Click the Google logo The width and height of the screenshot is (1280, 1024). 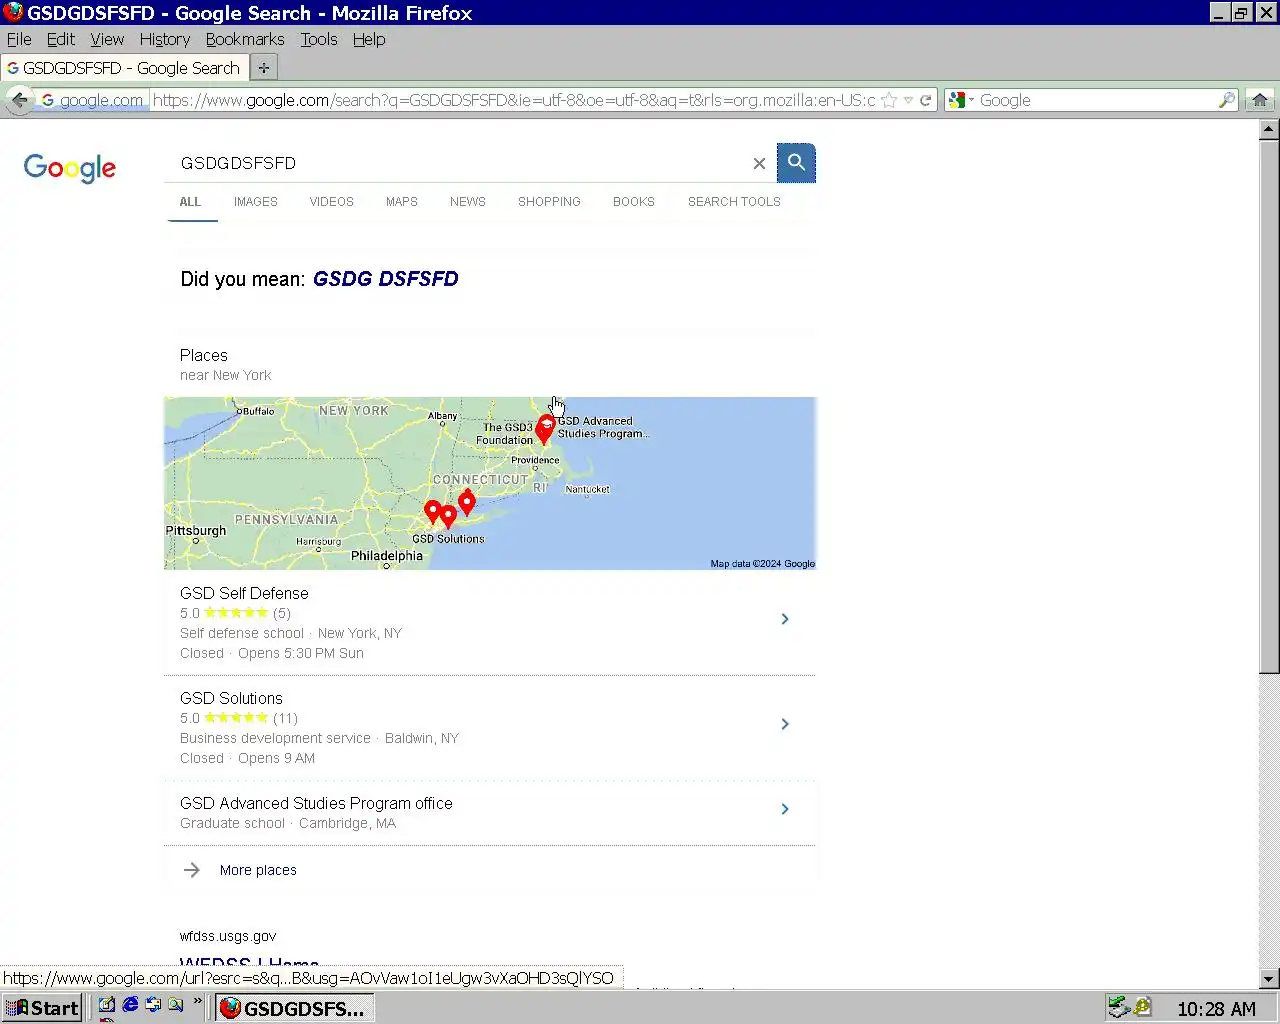[x=70, y=167]
